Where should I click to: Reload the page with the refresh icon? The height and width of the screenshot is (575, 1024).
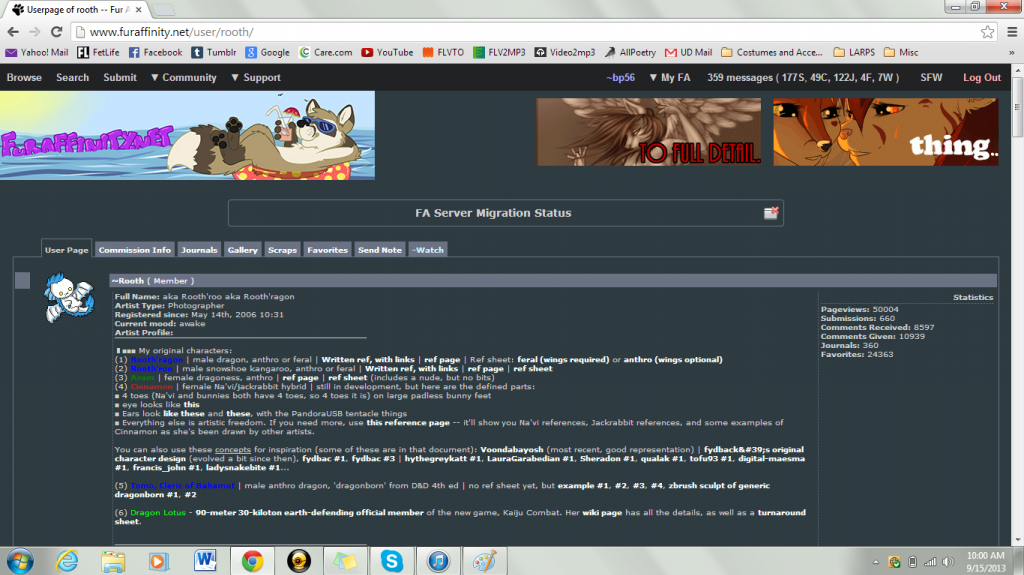pyautogui.click(x=57, y=32)
